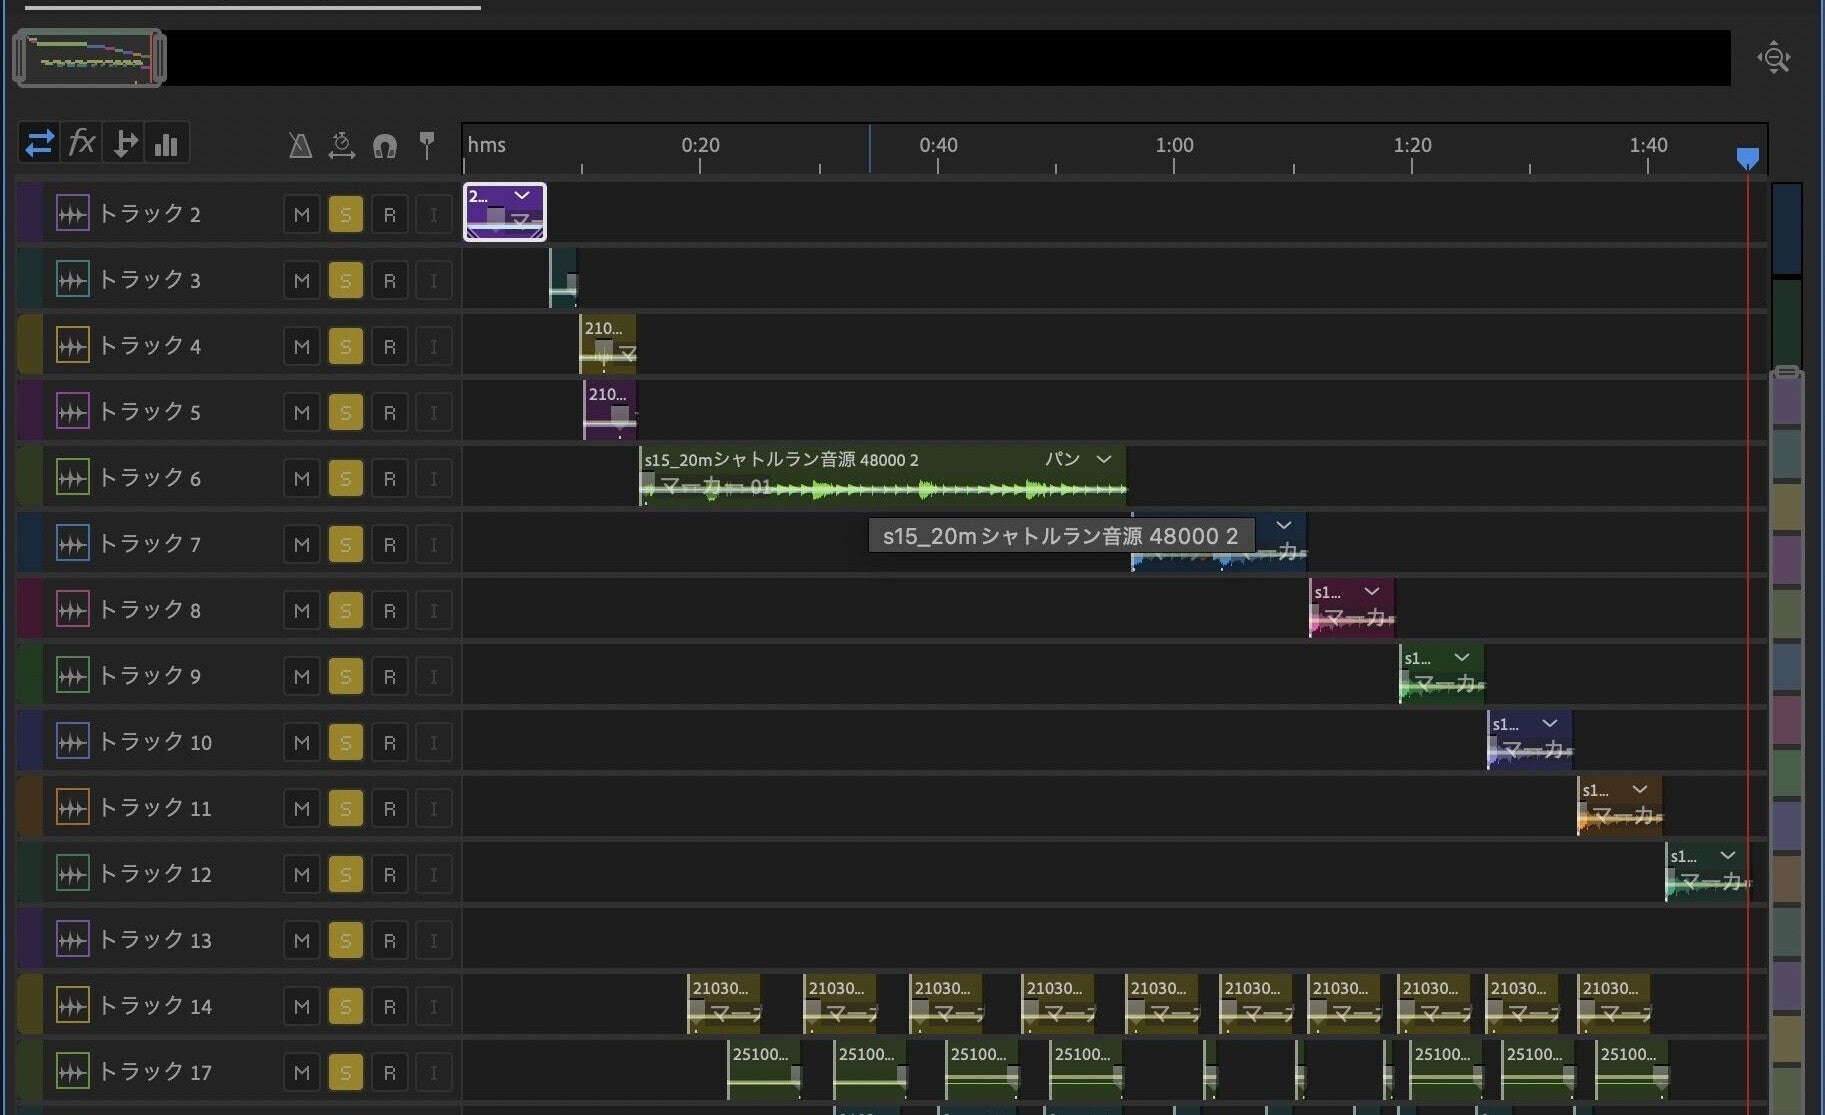Click the zoom magnifier icon at top right
Viewport: 1825px width, 1115px height.
click(1773, 58)
